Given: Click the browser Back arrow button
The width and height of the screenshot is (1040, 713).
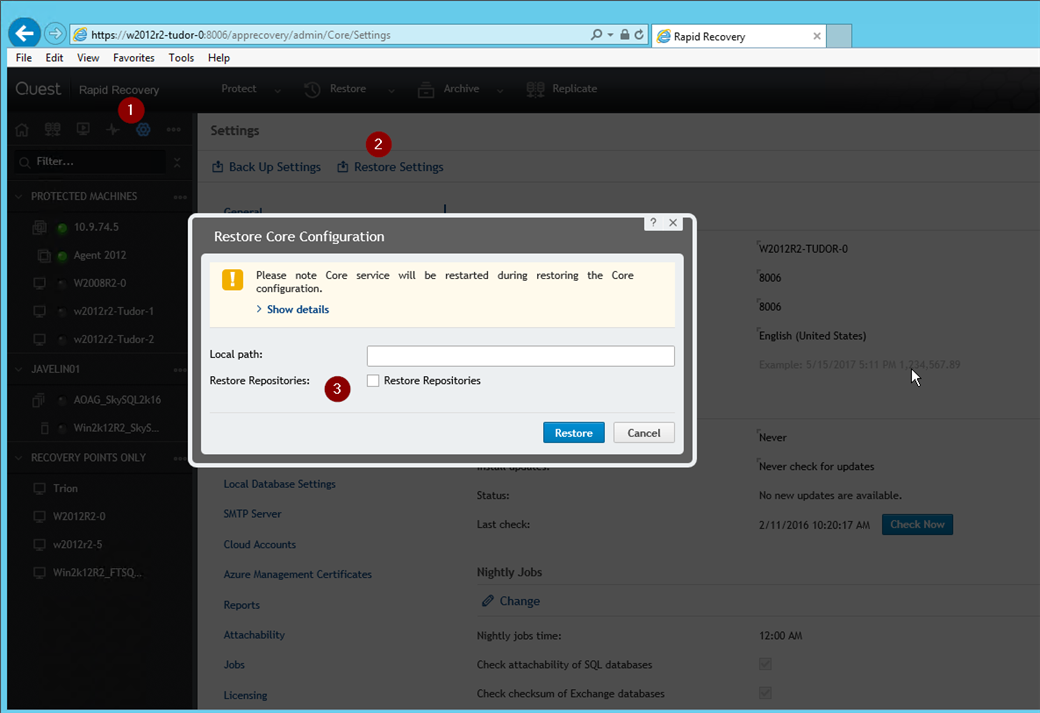Looking at the screenshot, I should pos(25,33).
